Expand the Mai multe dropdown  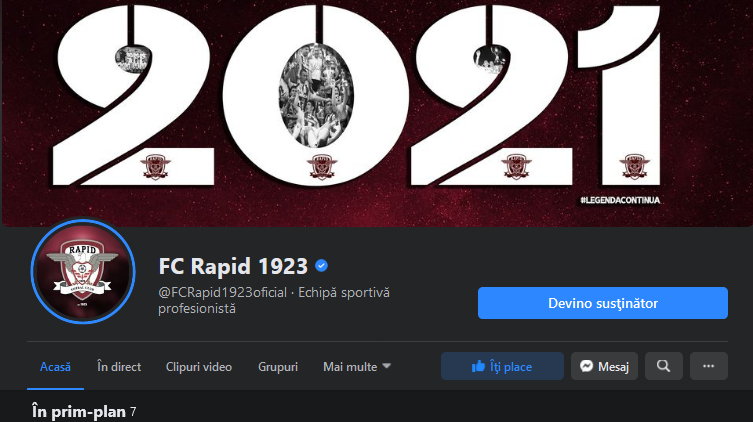point(357,367)
